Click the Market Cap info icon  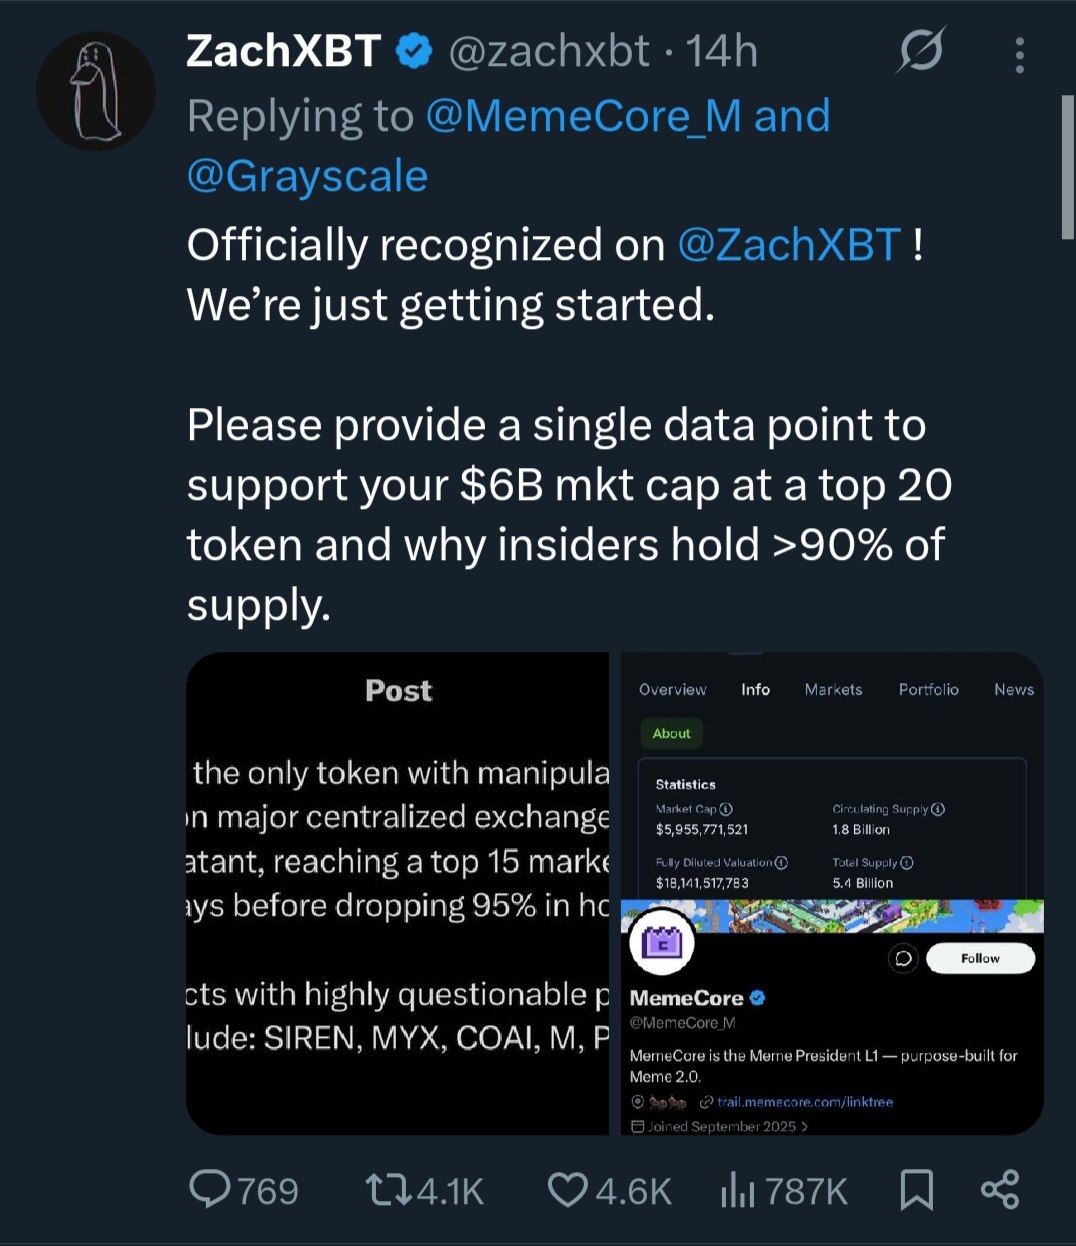[x=726, y=809]
